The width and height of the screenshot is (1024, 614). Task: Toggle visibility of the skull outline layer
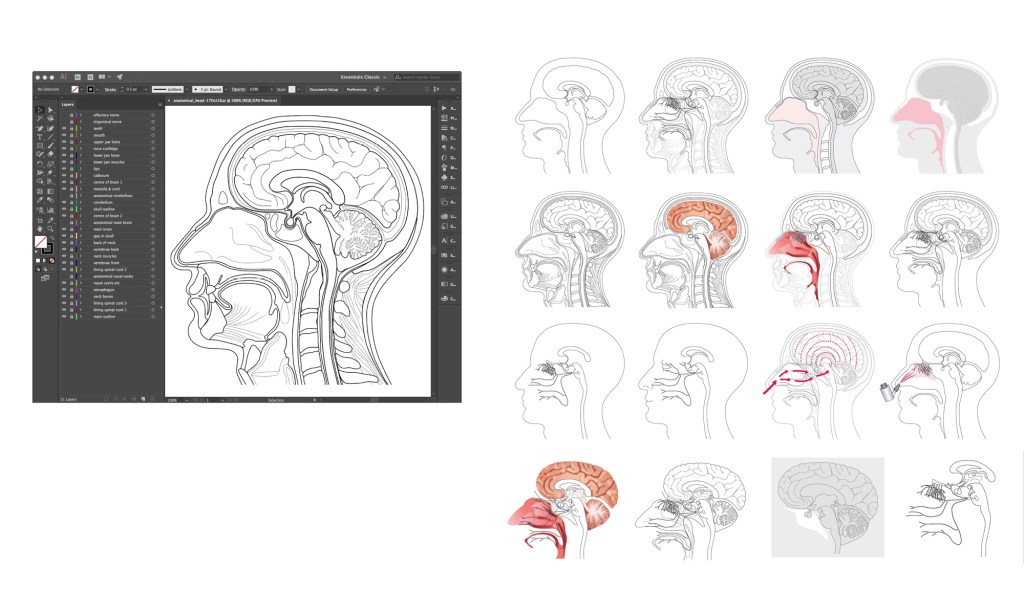pos(63,207)
